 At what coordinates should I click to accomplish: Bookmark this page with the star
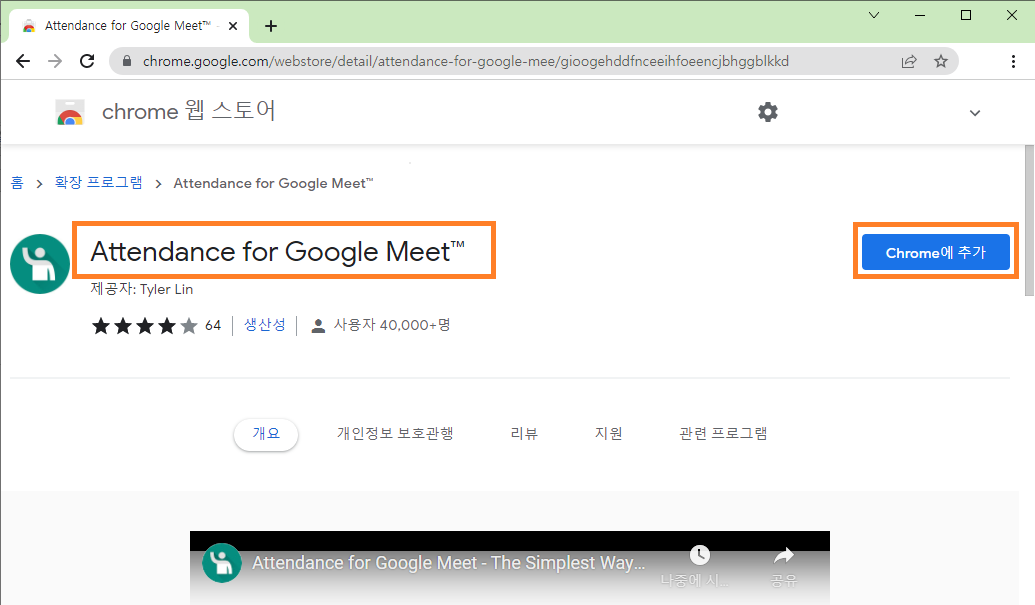point(941,61)
